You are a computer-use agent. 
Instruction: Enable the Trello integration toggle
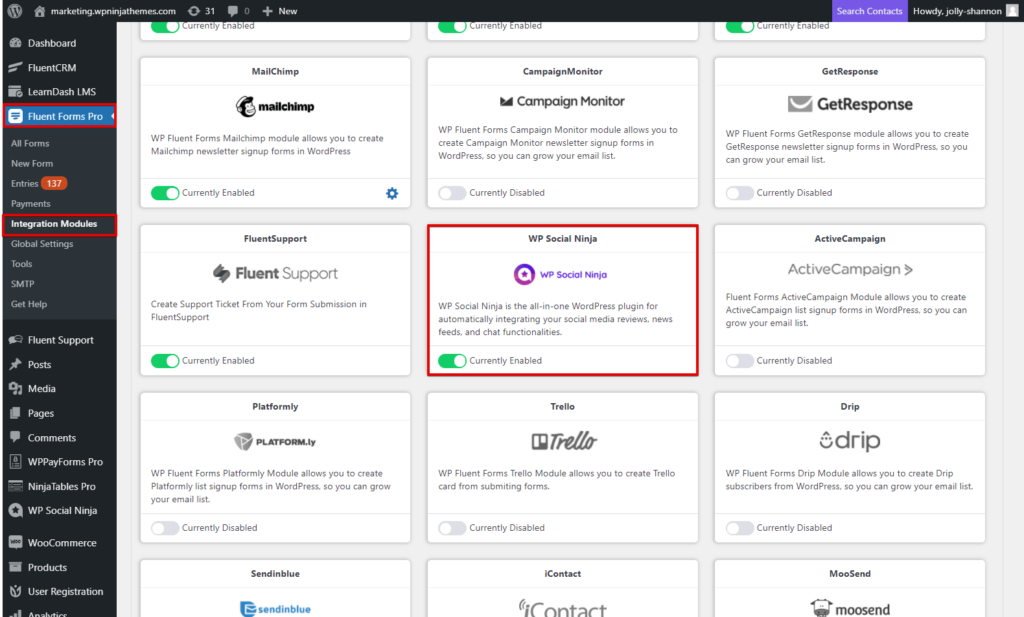pyautogui.click(x=452, y=528)
